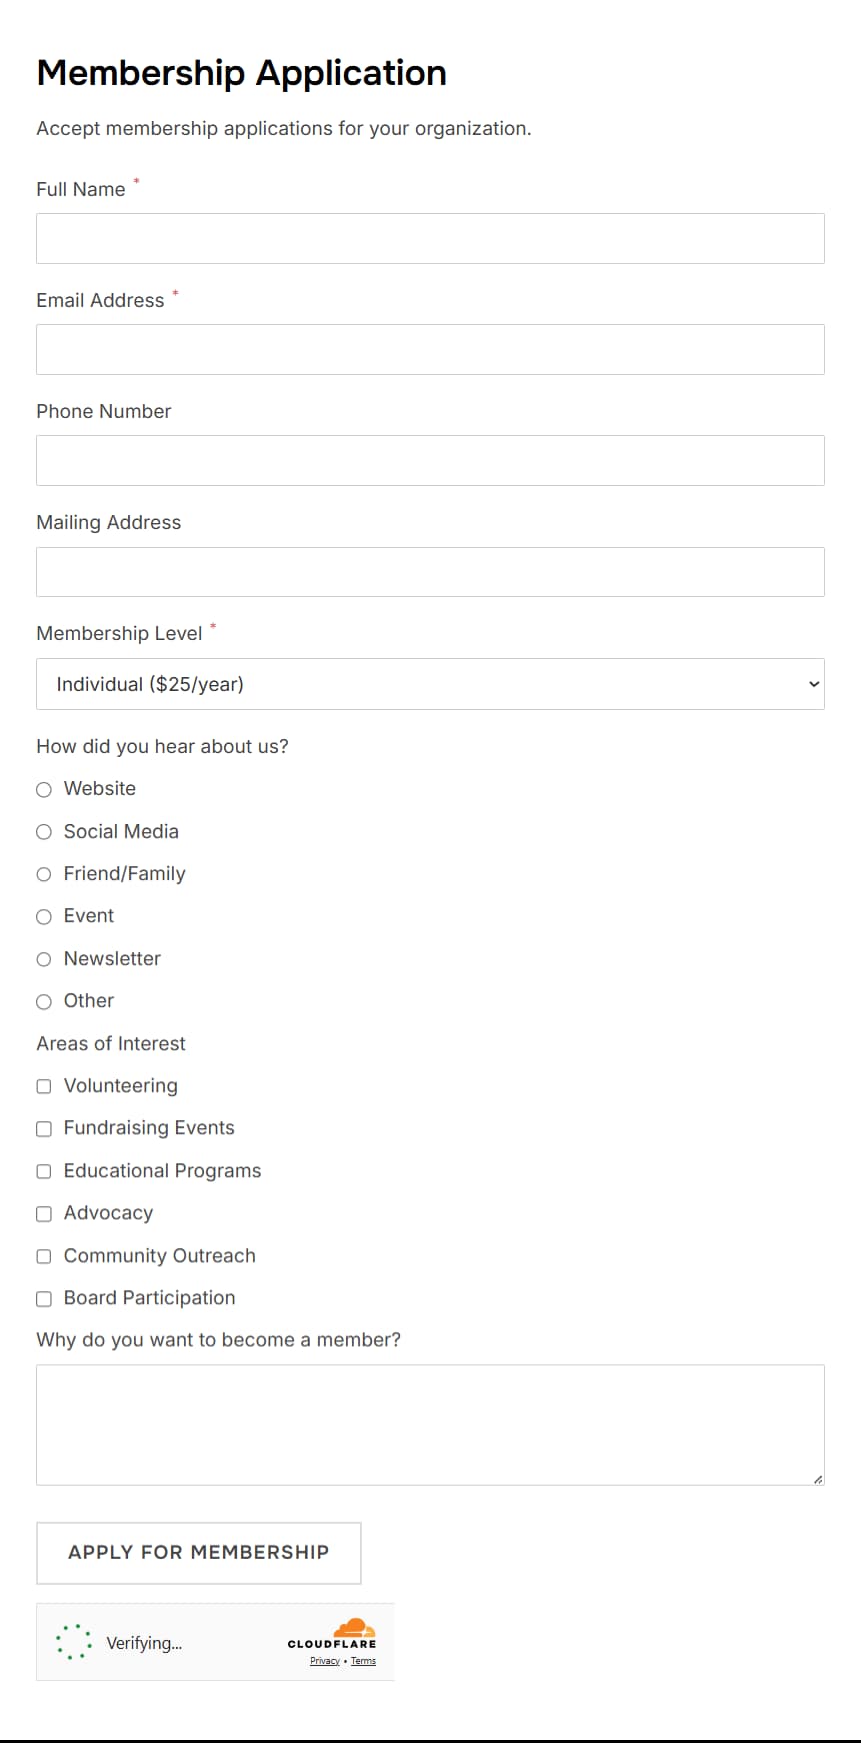Select the Website radio option

[x=44, y=789]
